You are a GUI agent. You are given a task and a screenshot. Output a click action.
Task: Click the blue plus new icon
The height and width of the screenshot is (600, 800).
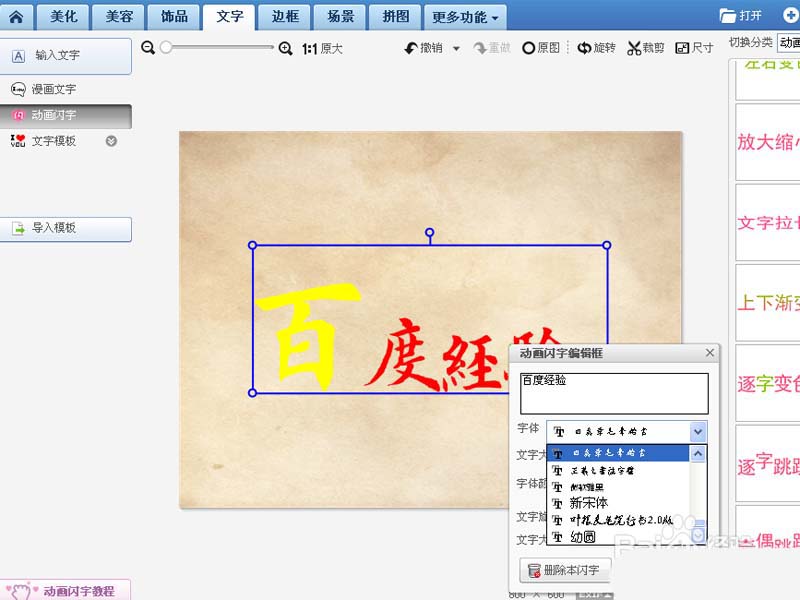point(791,15)
